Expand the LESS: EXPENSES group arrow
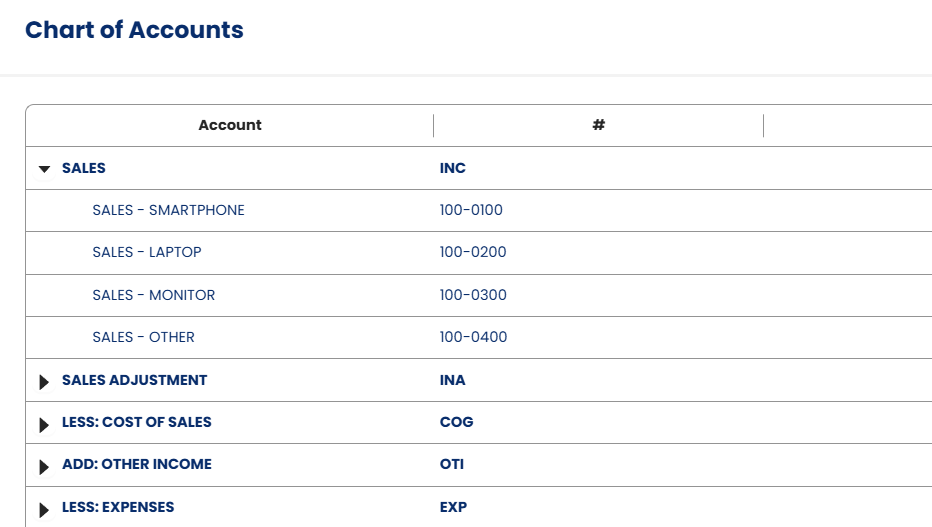This screenshot has height=527, width=932. (44, 508)
